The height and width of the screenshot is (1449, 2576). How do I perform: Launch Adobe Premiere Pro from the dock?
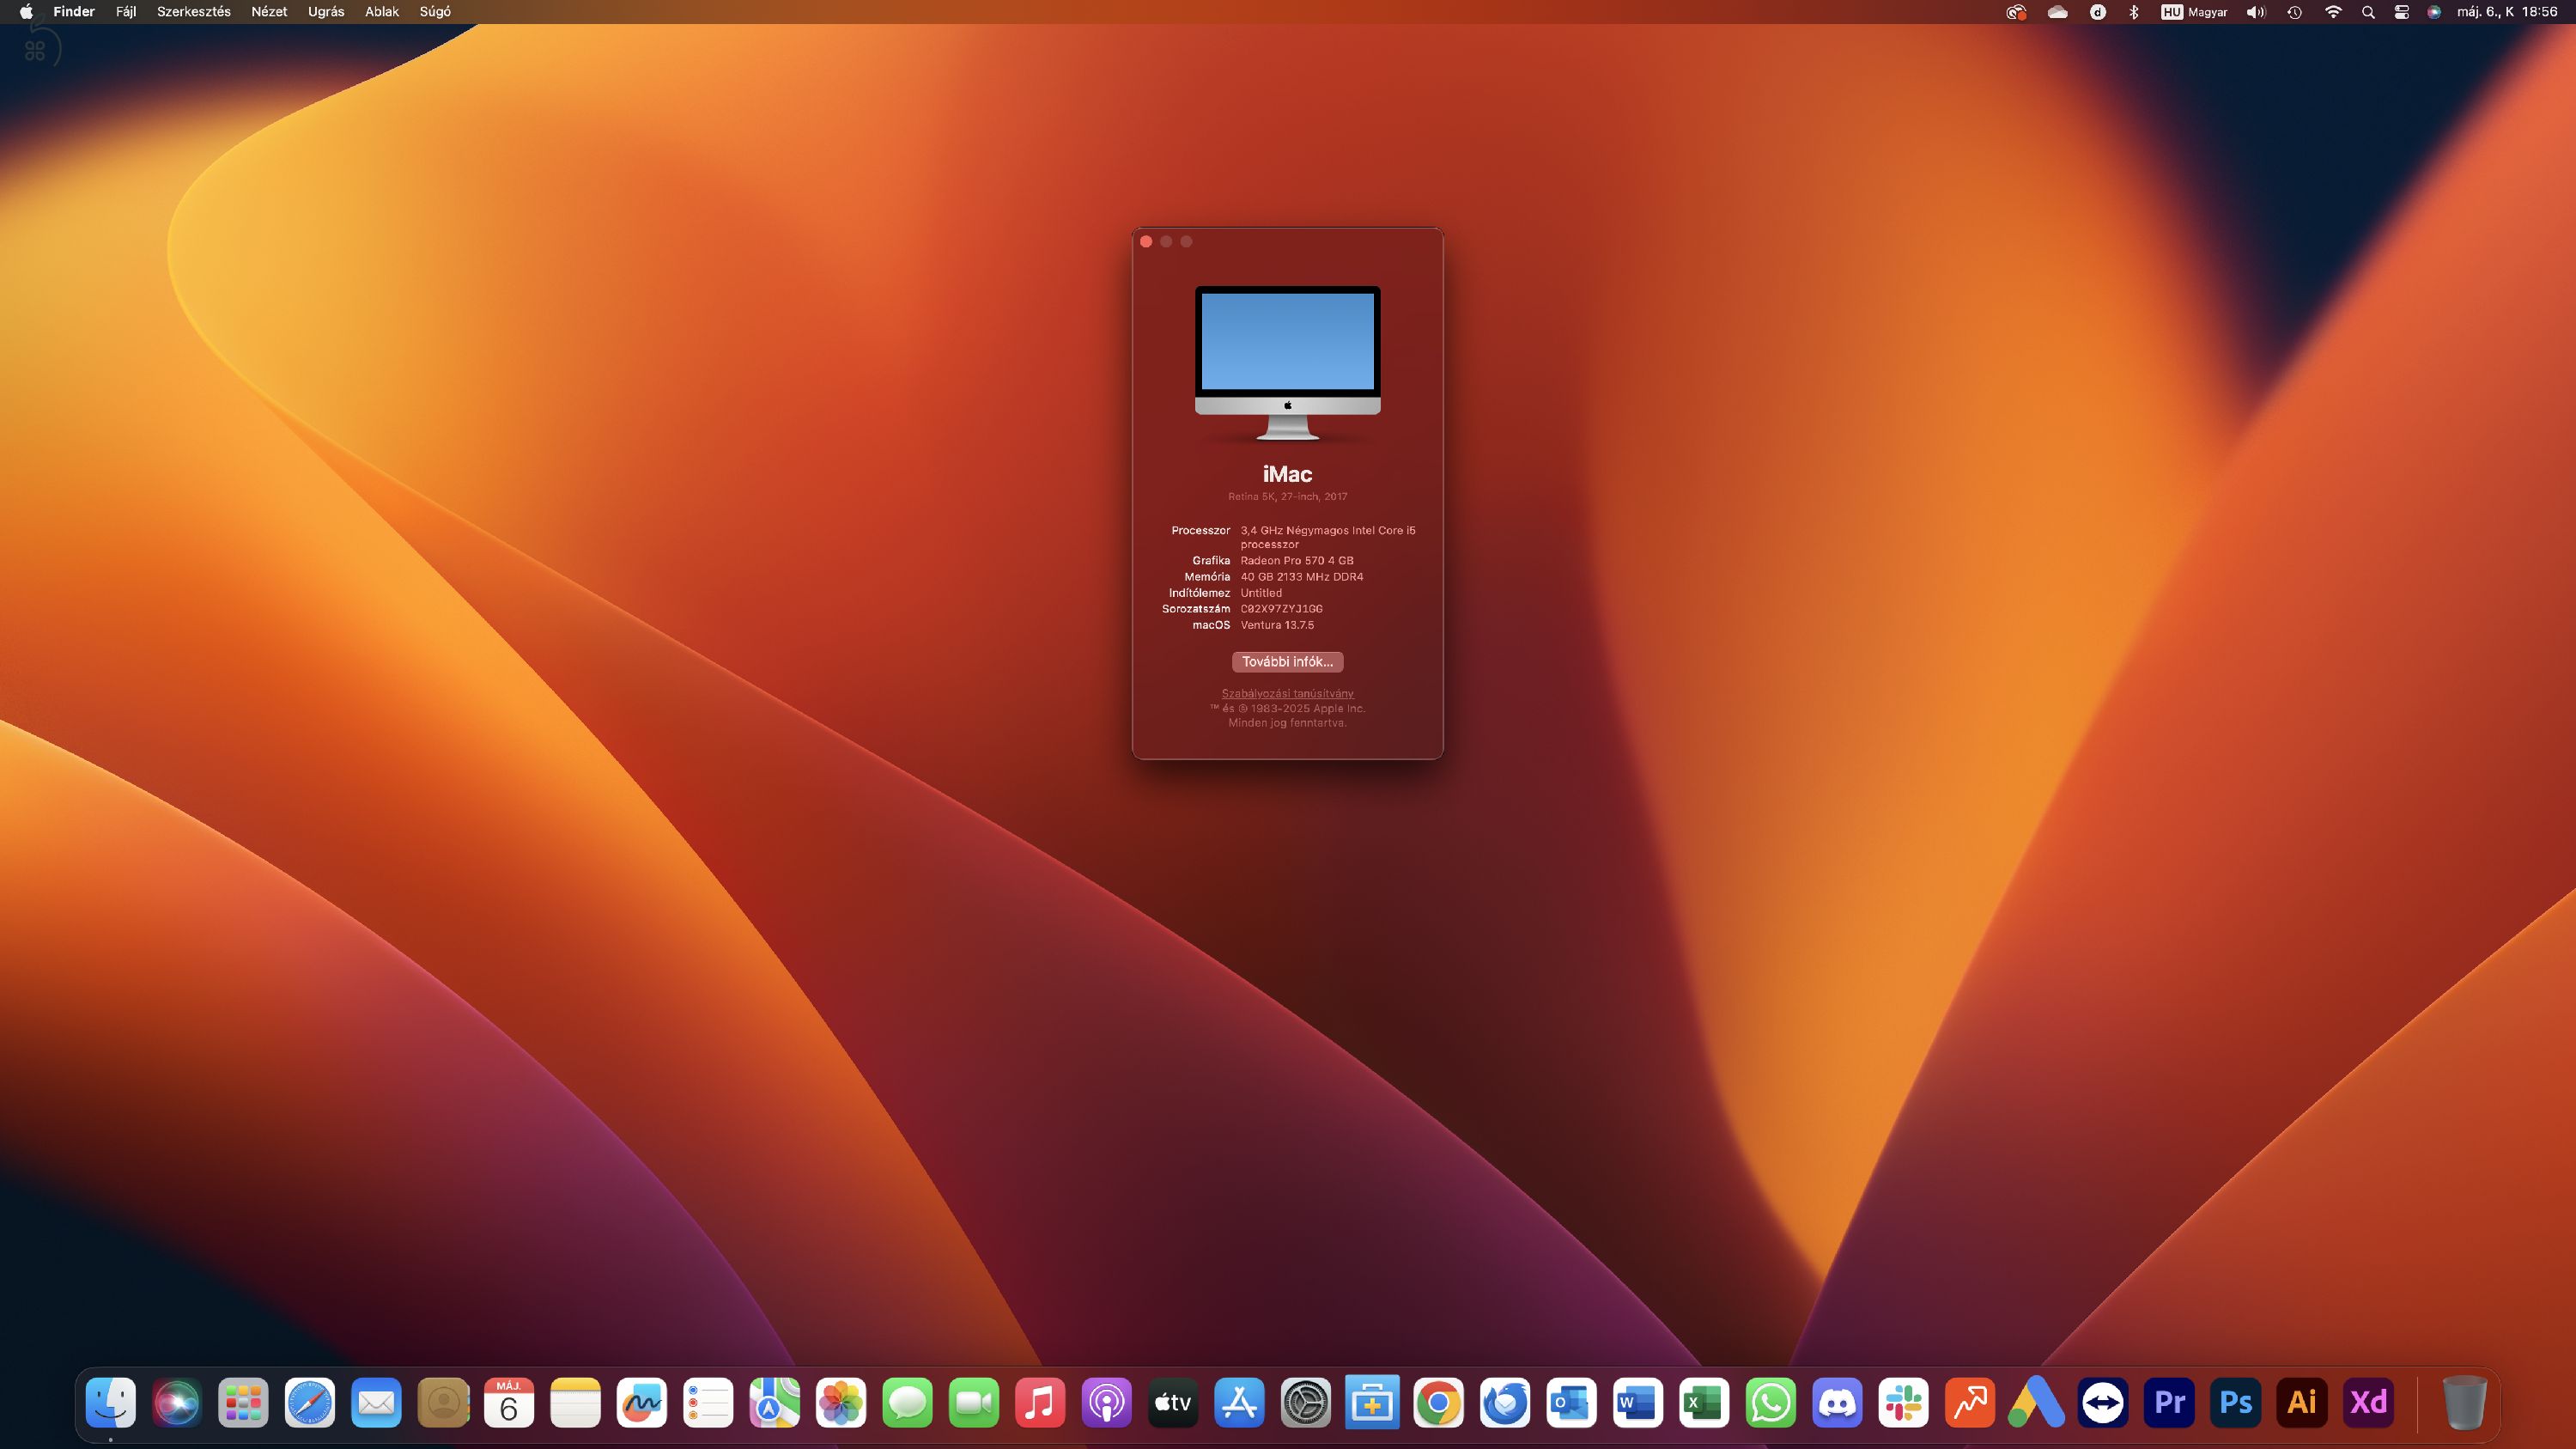click(2169, 1402)
